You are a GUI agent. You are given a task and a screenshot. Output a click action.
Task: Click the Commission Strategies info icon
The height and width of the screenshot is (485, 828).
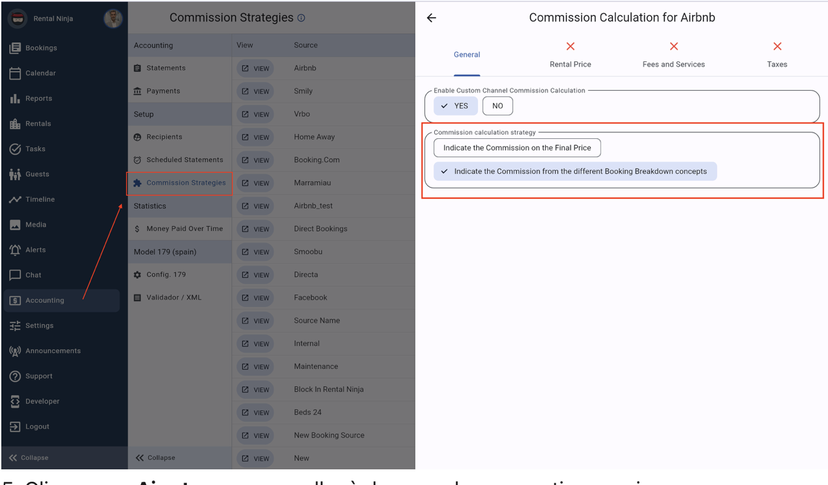301,18
